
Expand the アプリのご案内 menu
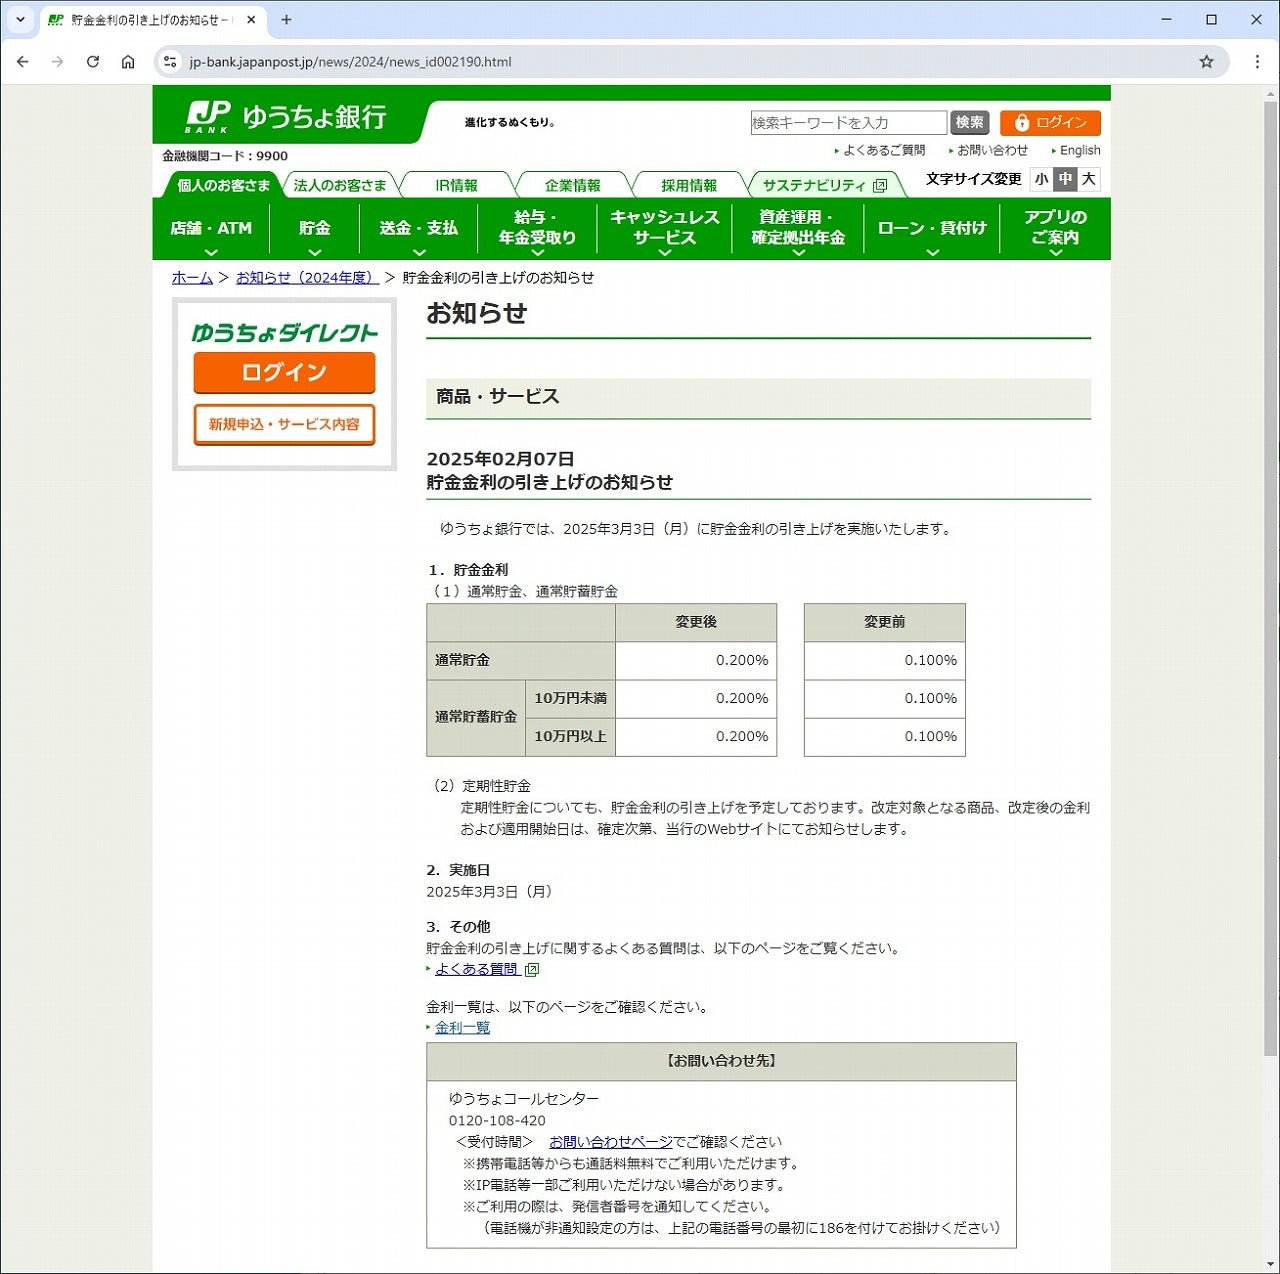tap(1055, 229)
